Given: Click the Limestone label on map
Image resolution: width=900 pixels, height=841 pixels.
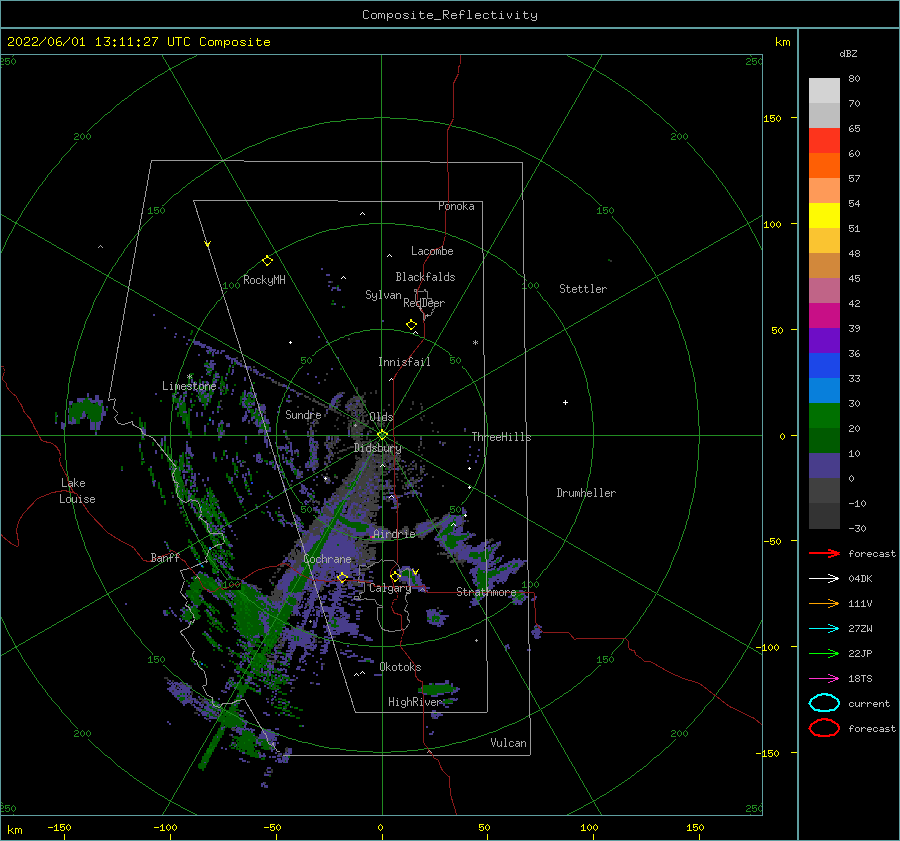Looking at the screenshot, I should [189, 386].
